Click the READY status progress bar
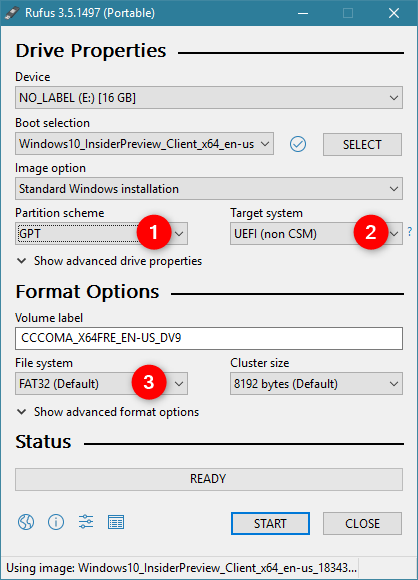 (209, 479)
